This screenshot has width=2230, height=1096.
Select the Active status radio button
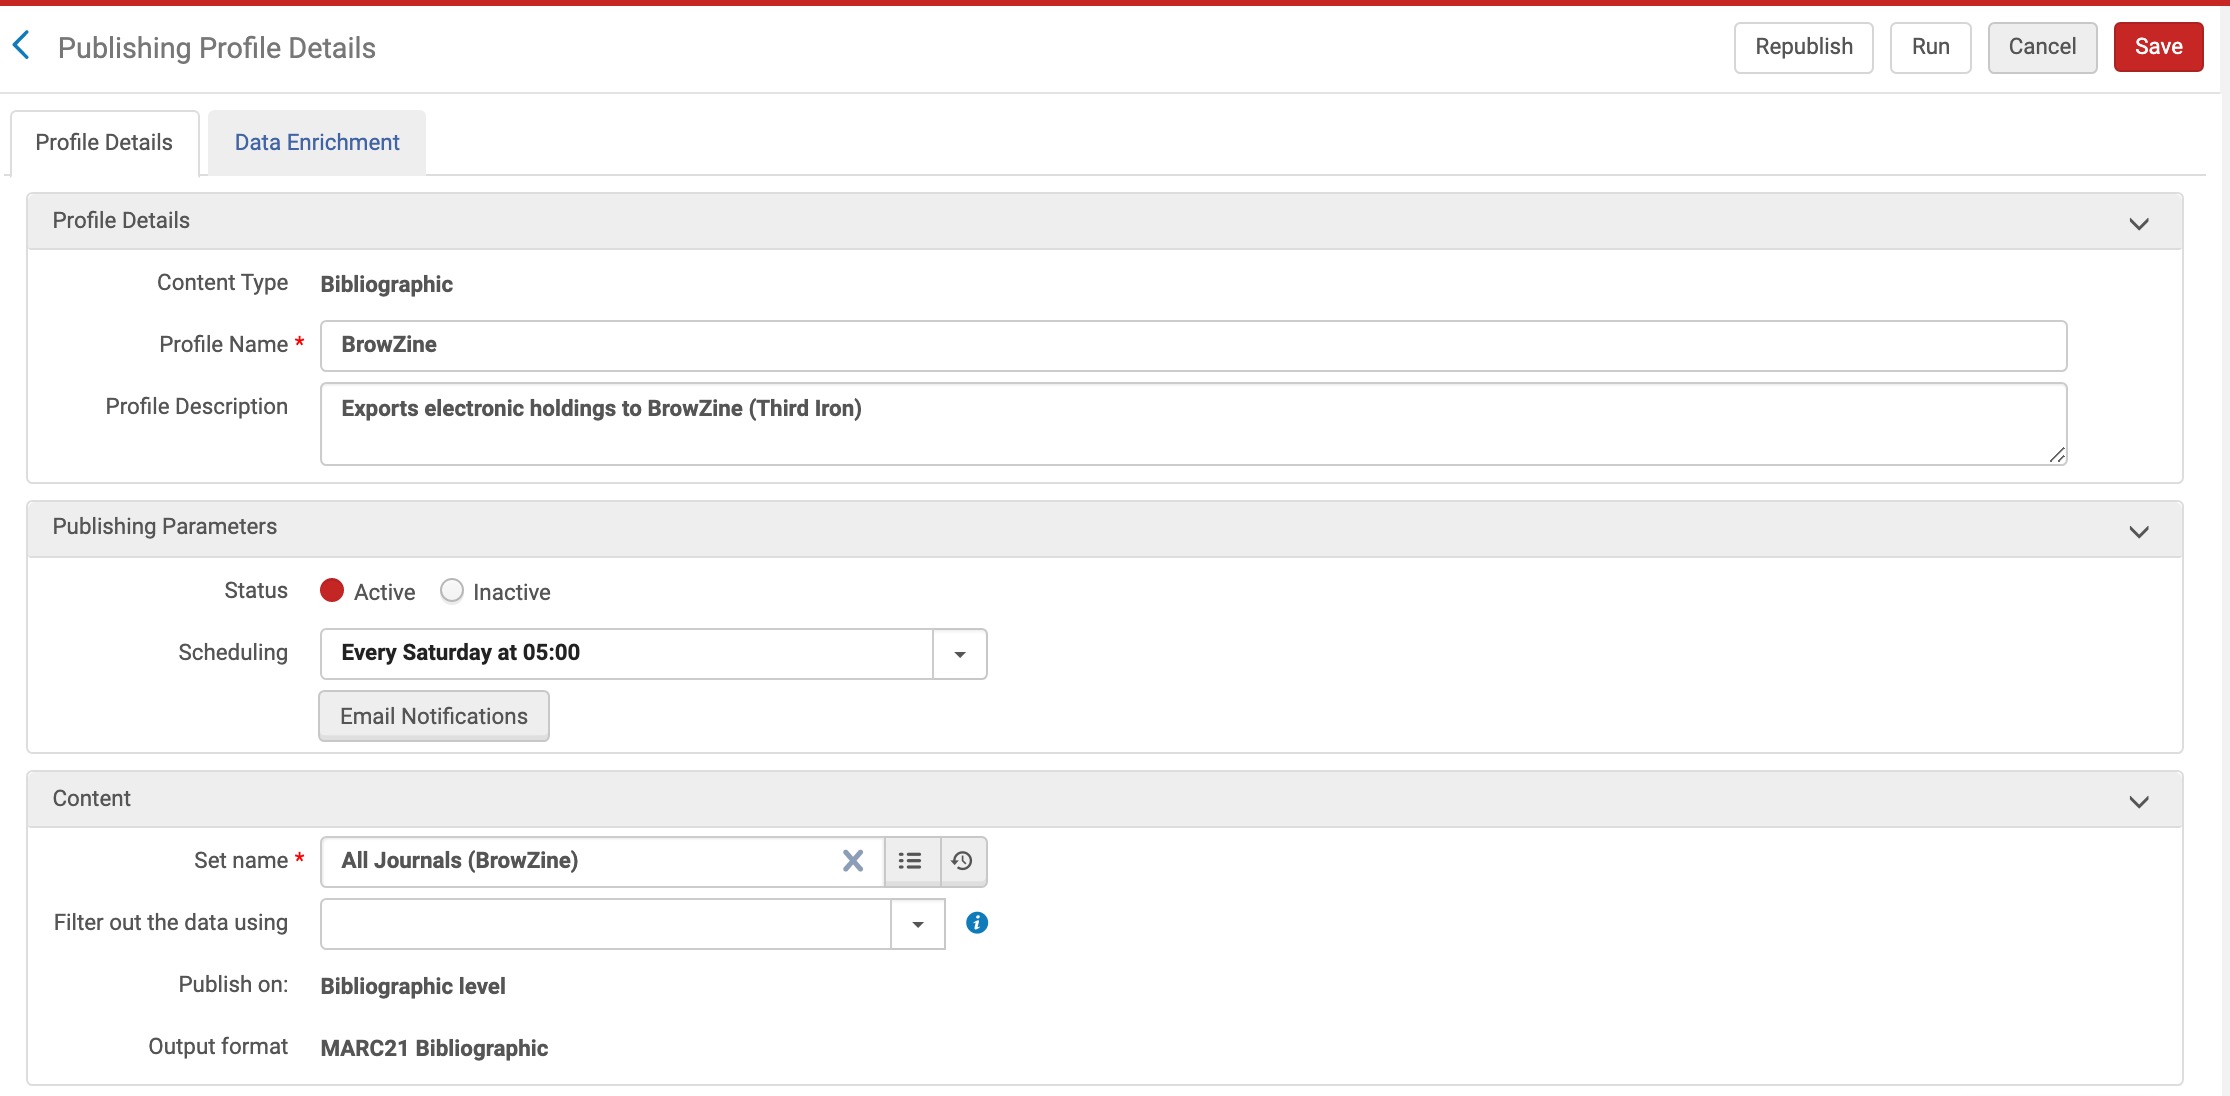332,591
